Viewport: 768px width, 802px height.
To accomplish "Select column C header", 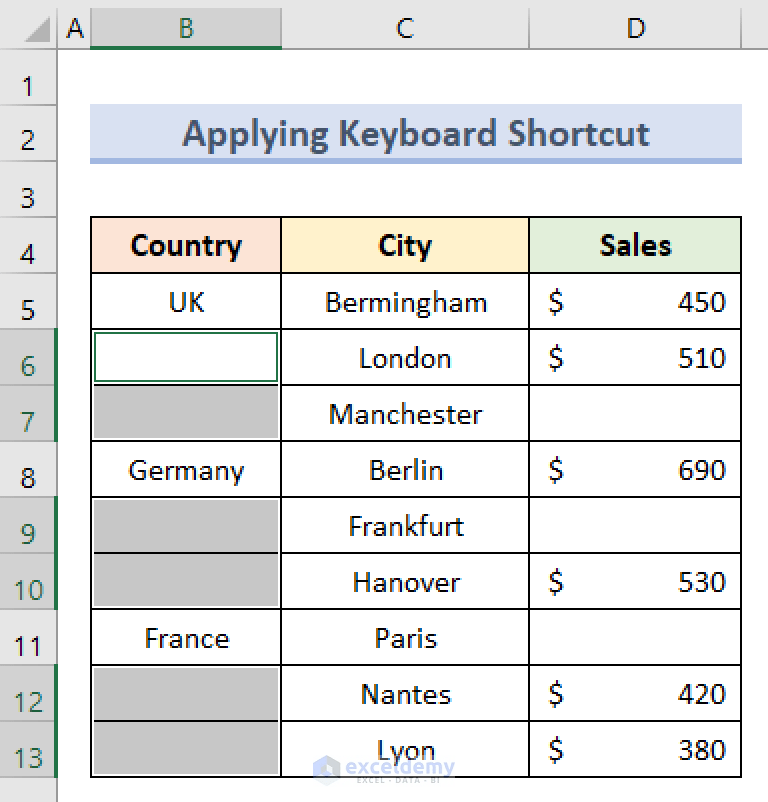I will click(x=403, y=28).
